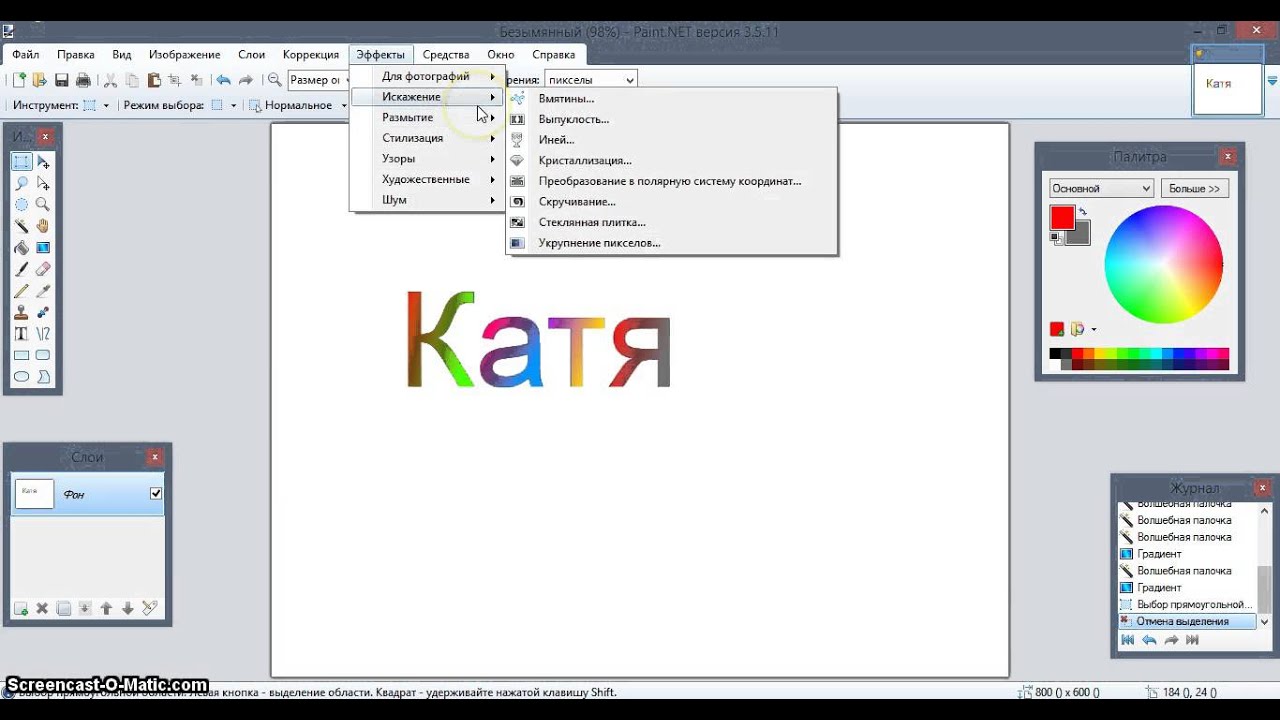This screenshot has width=1280, height=720.
Task: Select the Line/Curve tool
Action: 43,334
